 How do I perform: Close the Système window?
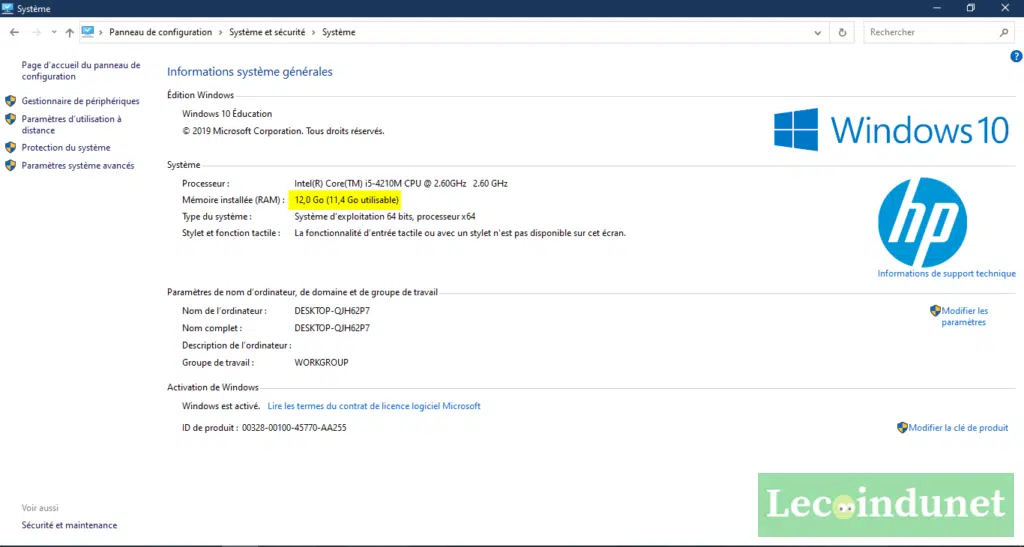(1005, 8)
